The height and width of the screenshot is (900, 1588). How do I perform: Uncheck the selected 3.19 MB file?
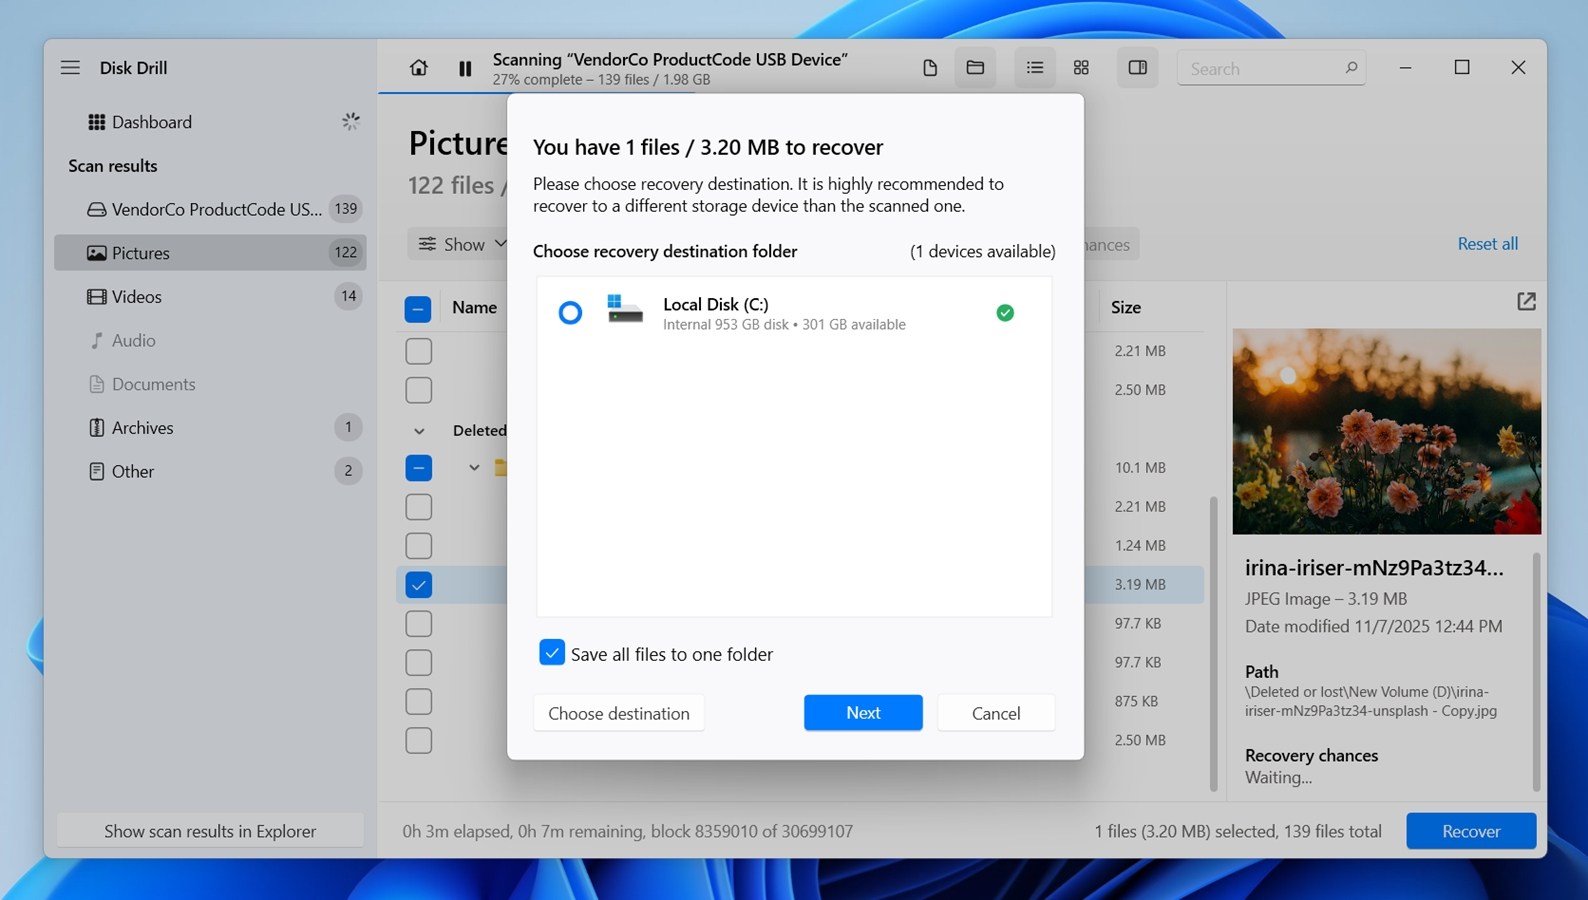418,584
